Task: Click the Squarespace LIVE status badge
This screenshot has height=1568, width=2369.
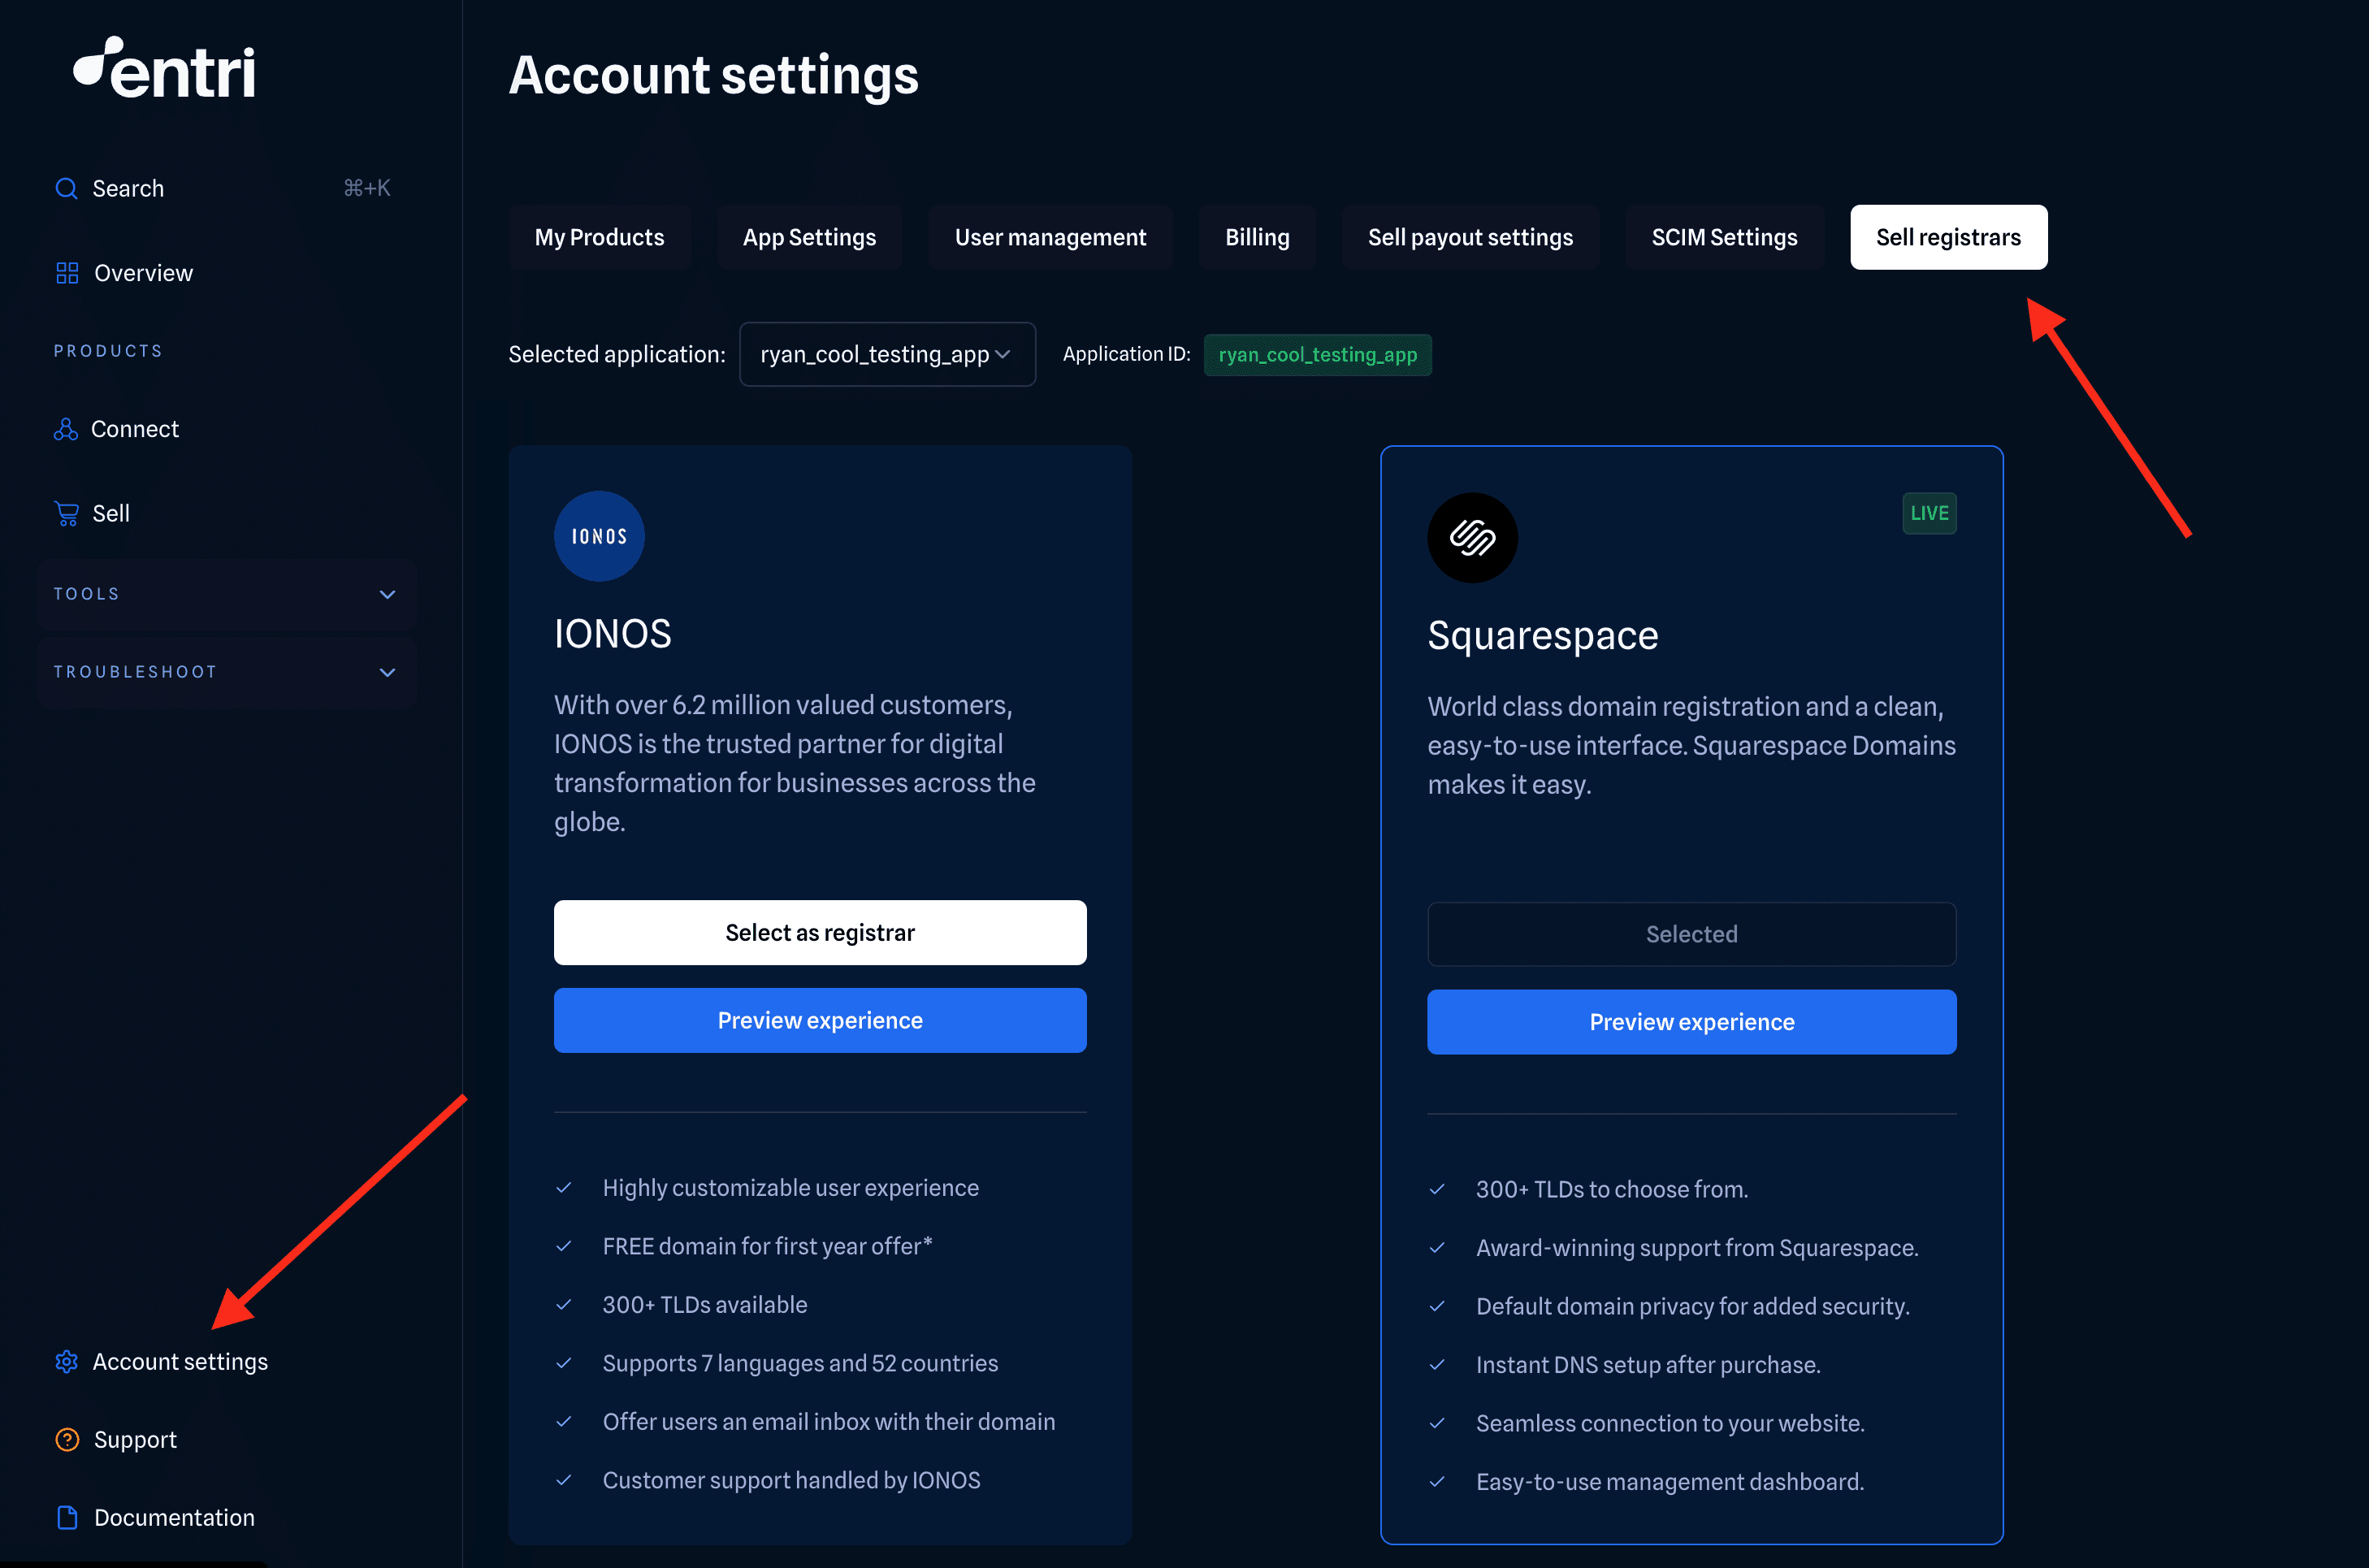Action: (1929, 513)
